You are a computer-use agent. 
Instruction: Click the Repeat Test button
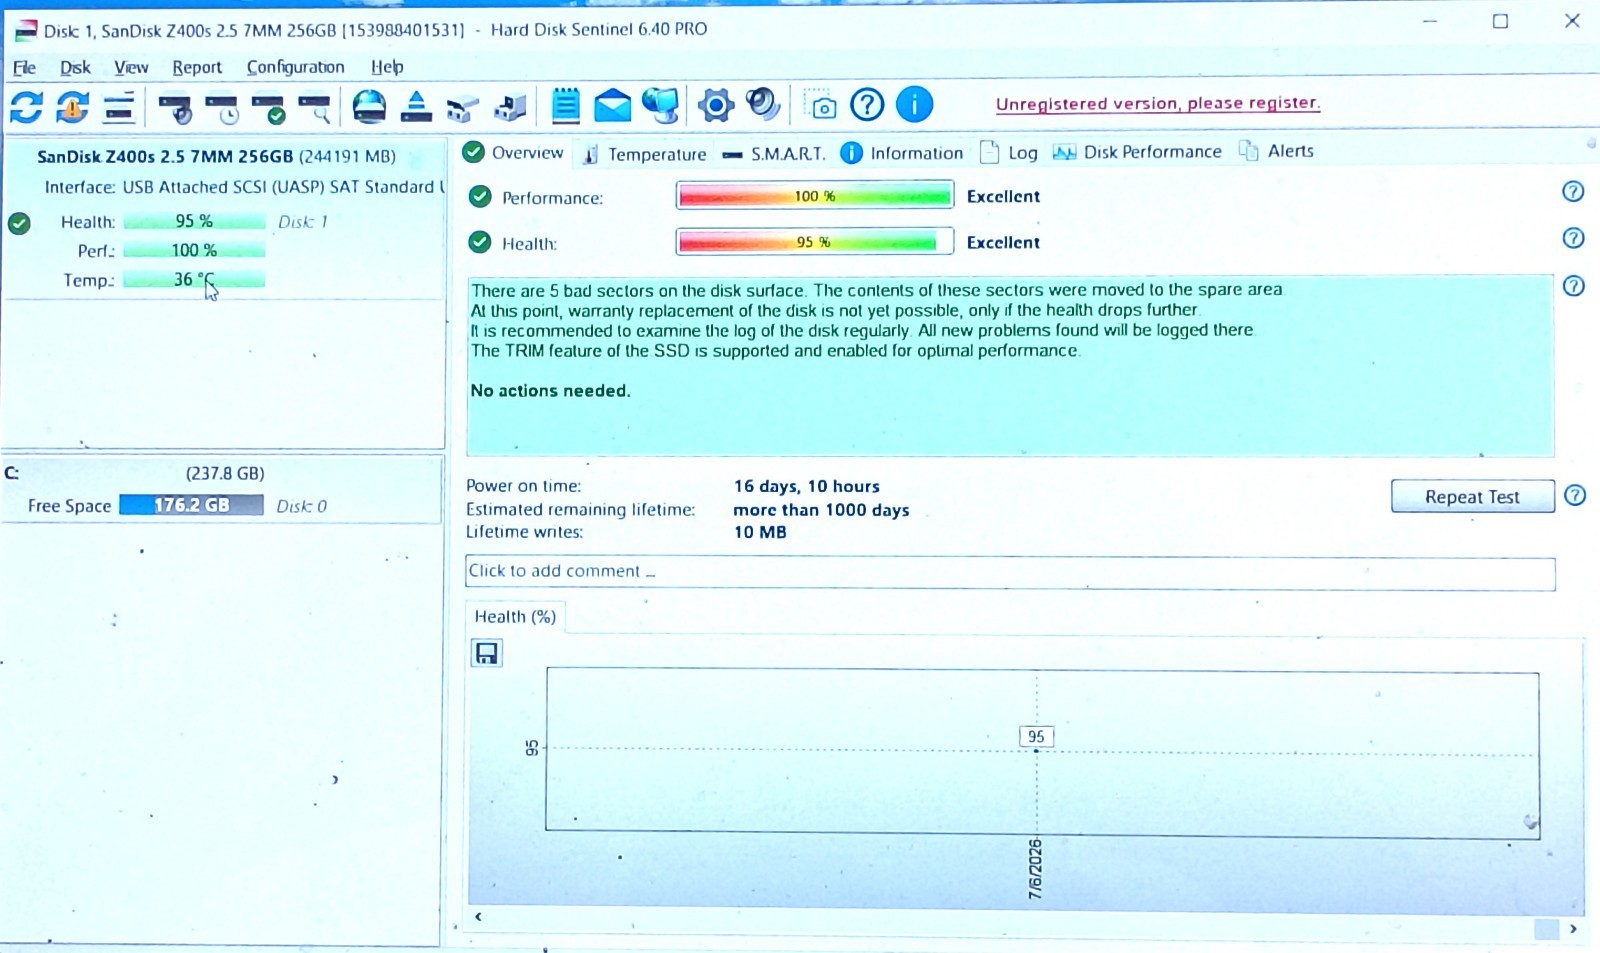click(1472, 497)
